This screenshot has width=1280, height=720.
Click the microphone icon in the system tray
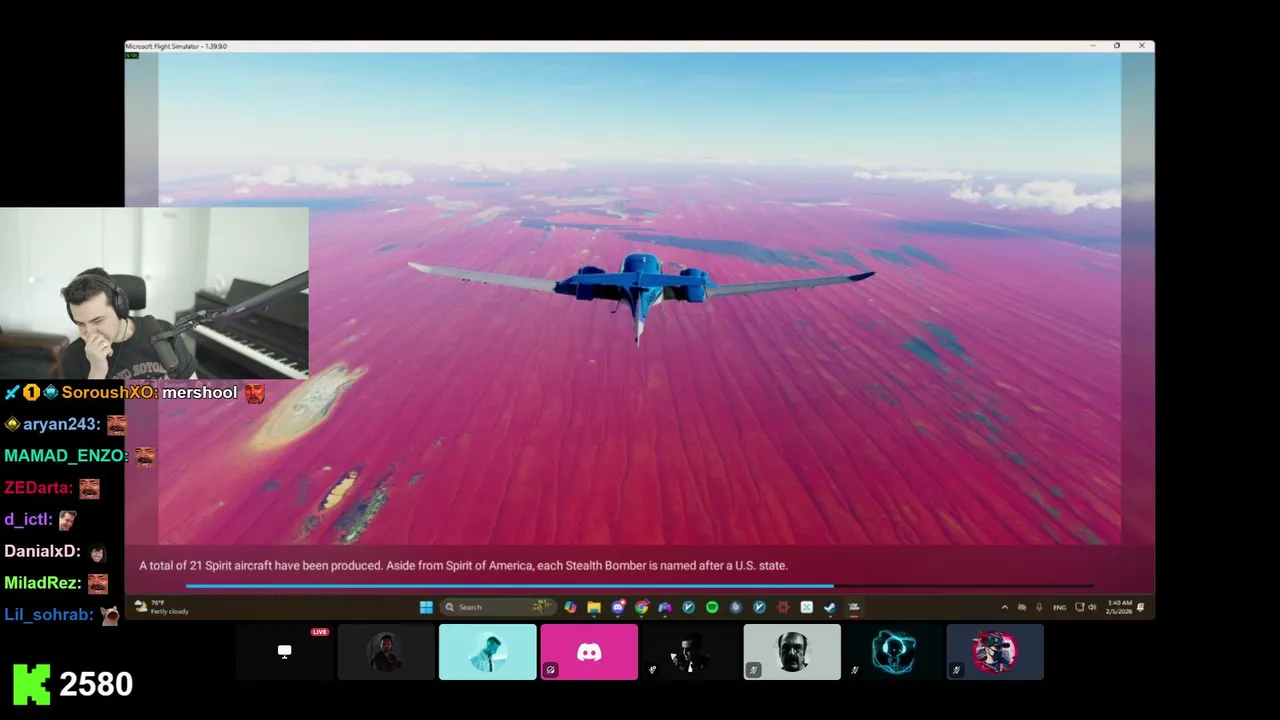(x=1039, y=607)
